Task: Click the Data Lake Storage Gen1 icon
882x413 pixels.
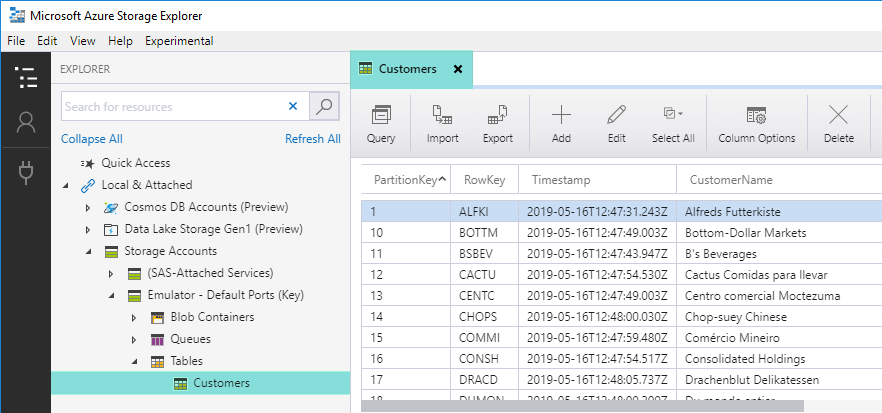Action: click(111, 229)
